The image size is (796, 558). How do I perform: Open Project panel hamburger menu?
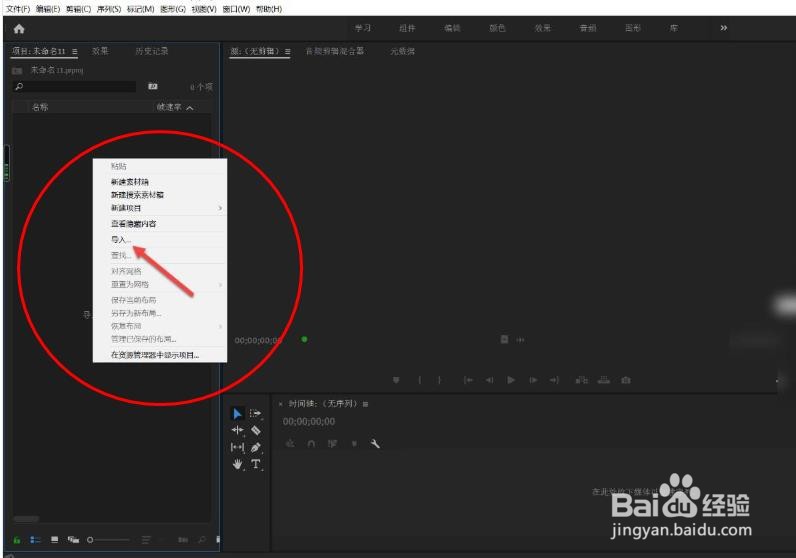point(75,51)
